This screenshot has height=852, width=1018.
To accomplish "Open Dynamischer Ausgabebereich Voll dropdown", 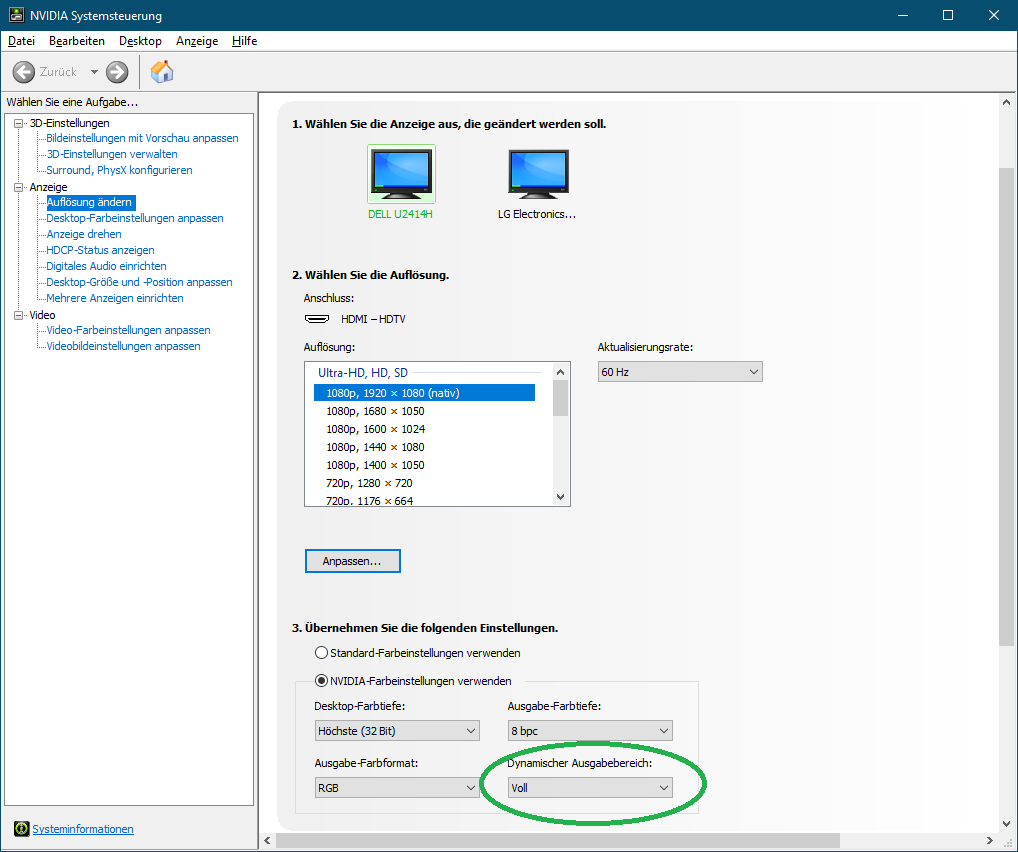I will (x=590, y=788).
